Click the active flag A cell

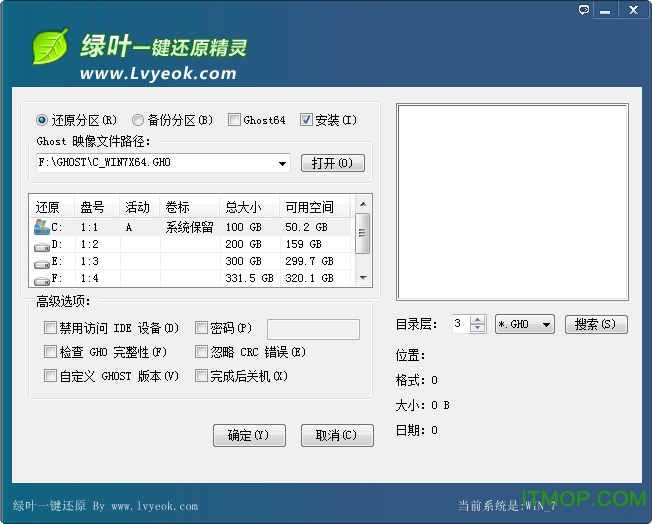128,227
